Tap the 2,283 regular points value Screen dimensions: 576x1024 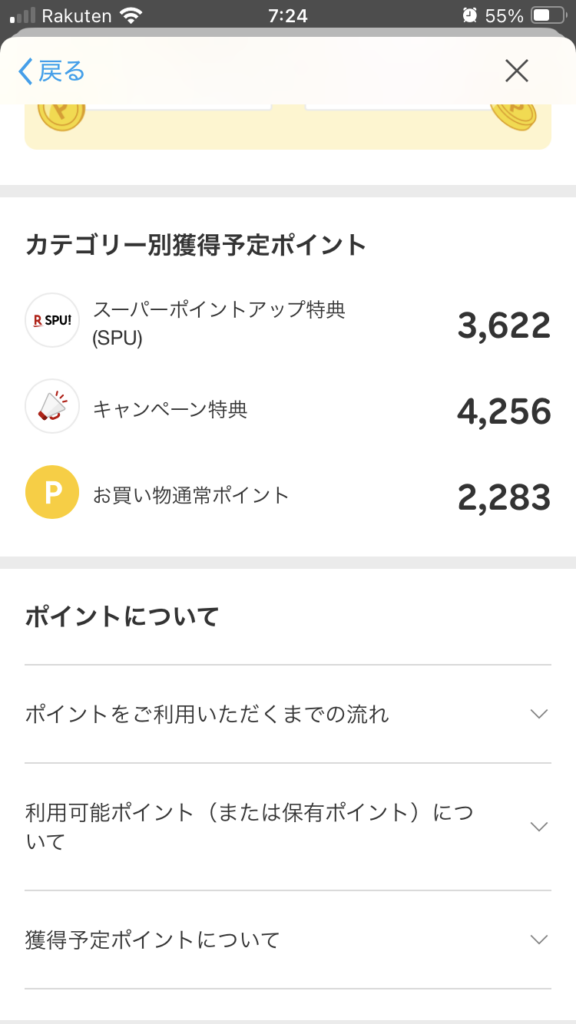pyautogui.click(x=504, y=498)
